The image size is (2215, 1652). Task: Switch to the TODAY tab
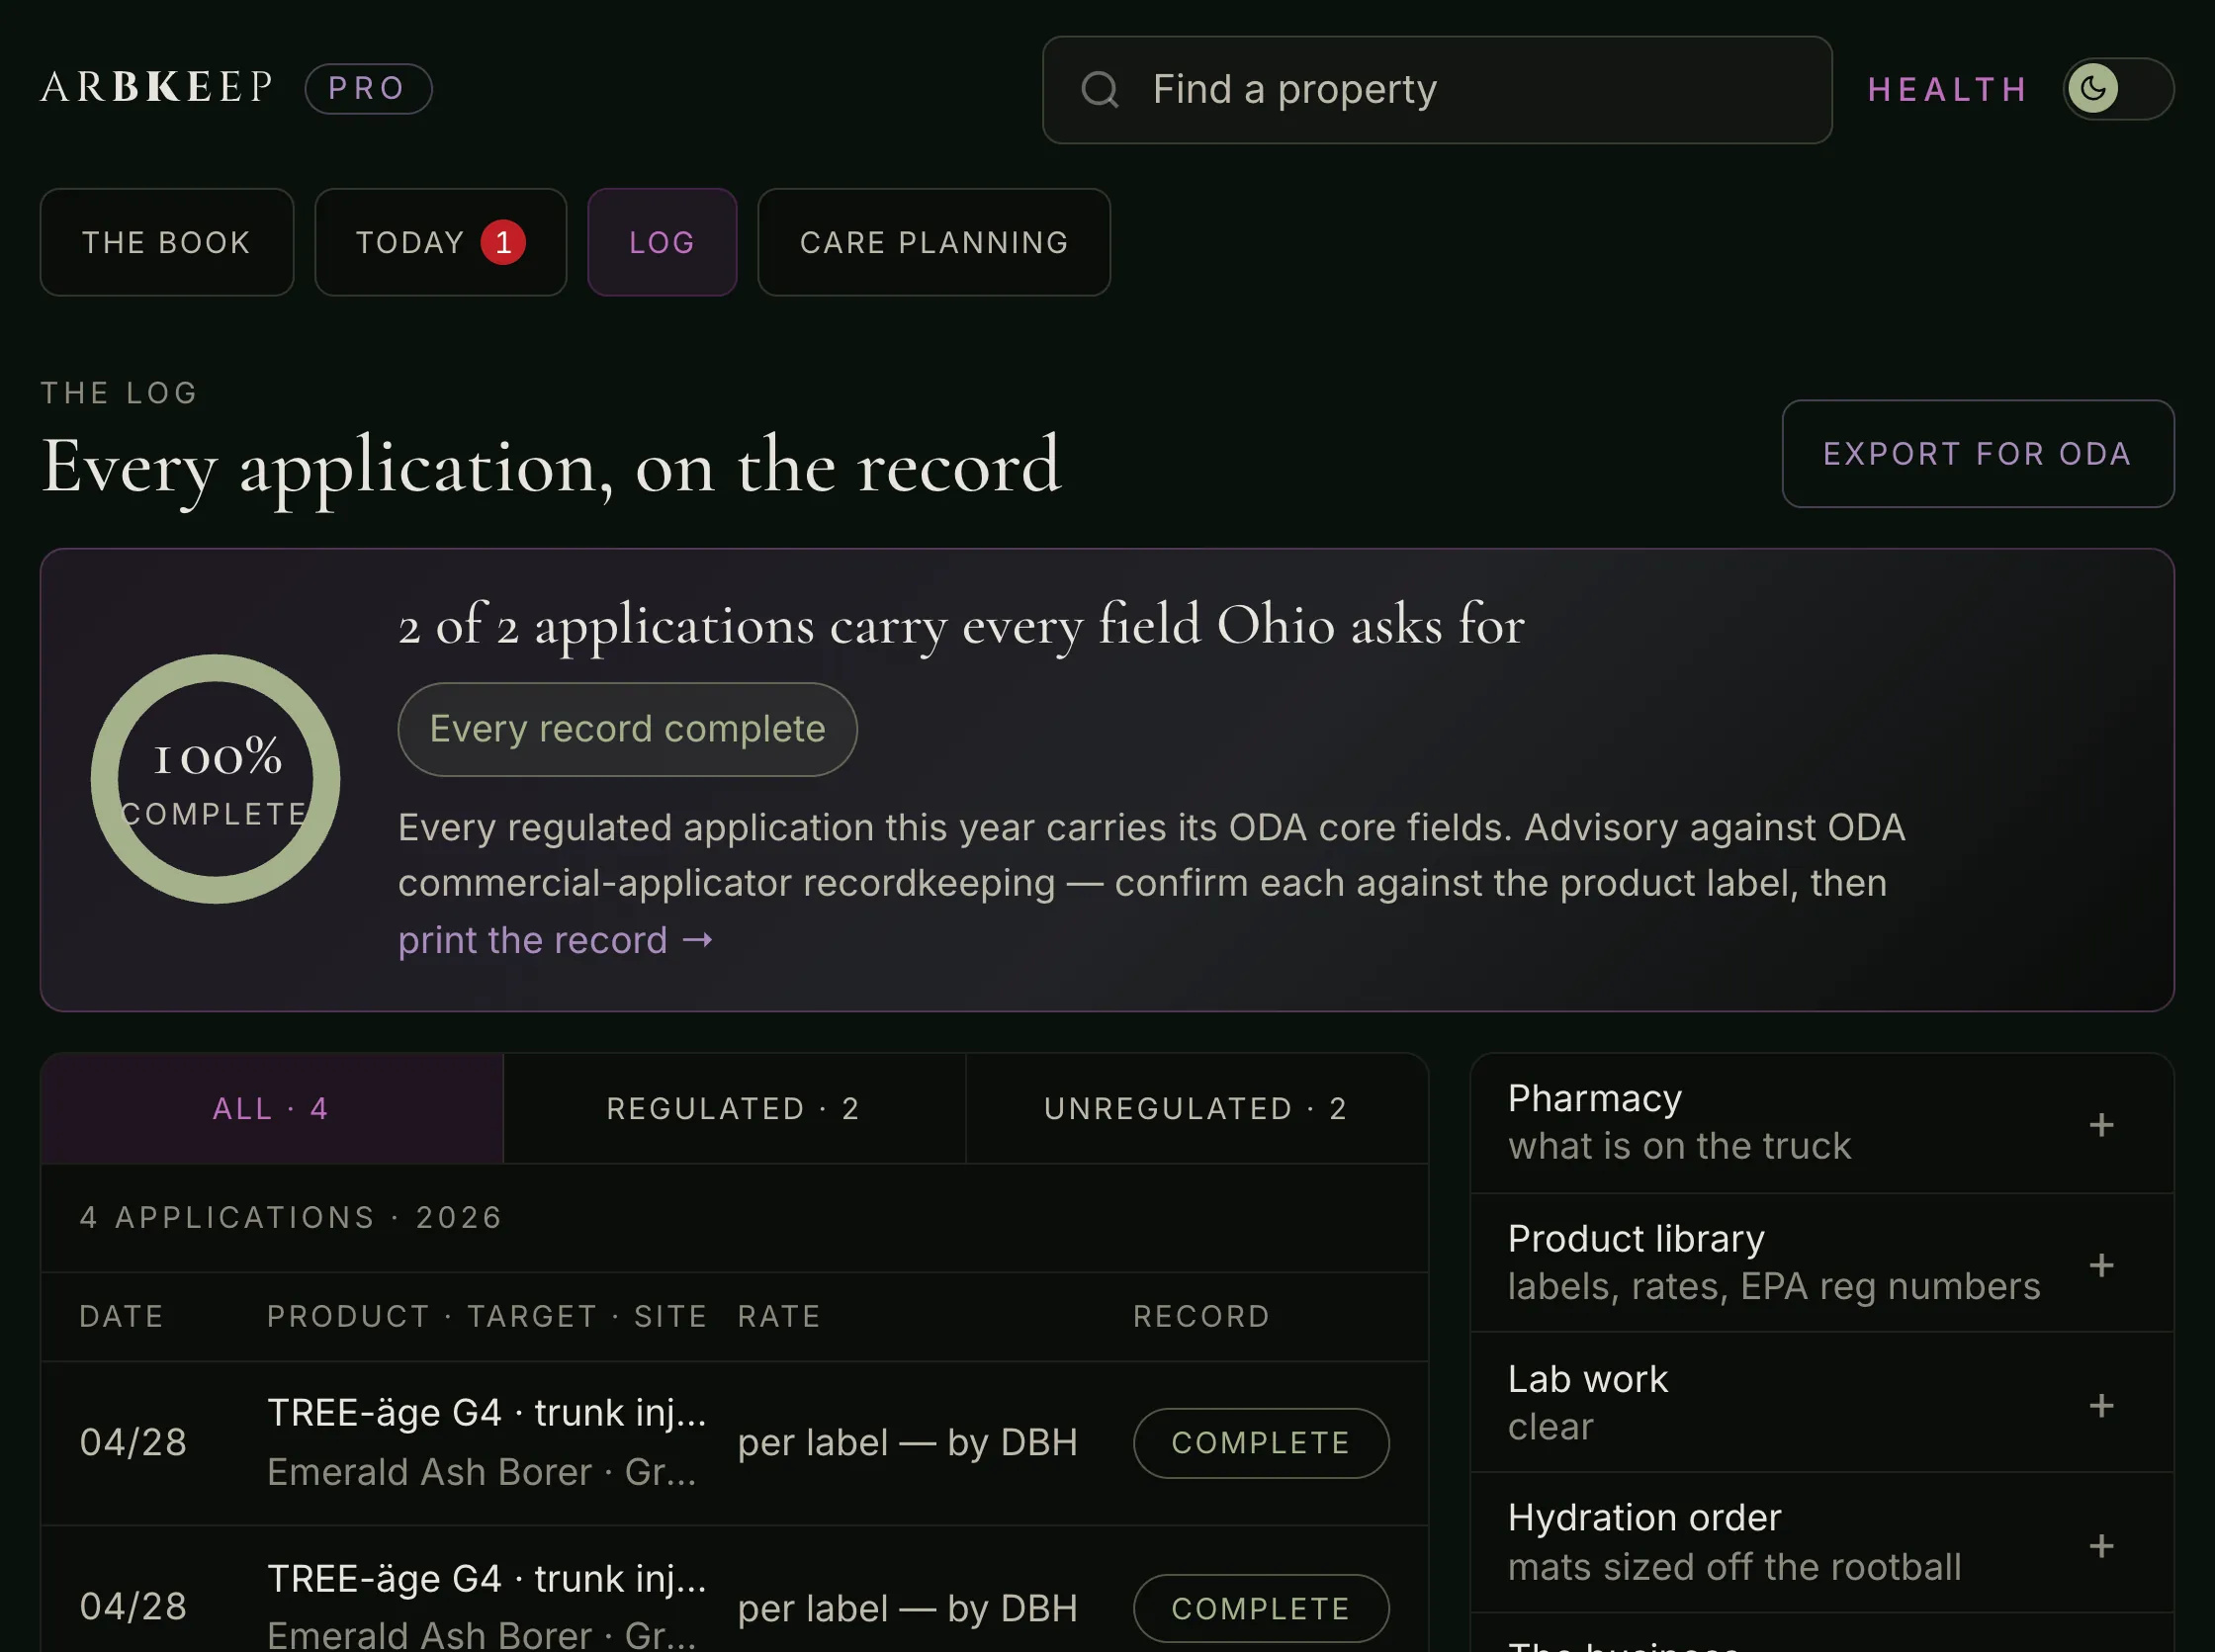[440, 242]
